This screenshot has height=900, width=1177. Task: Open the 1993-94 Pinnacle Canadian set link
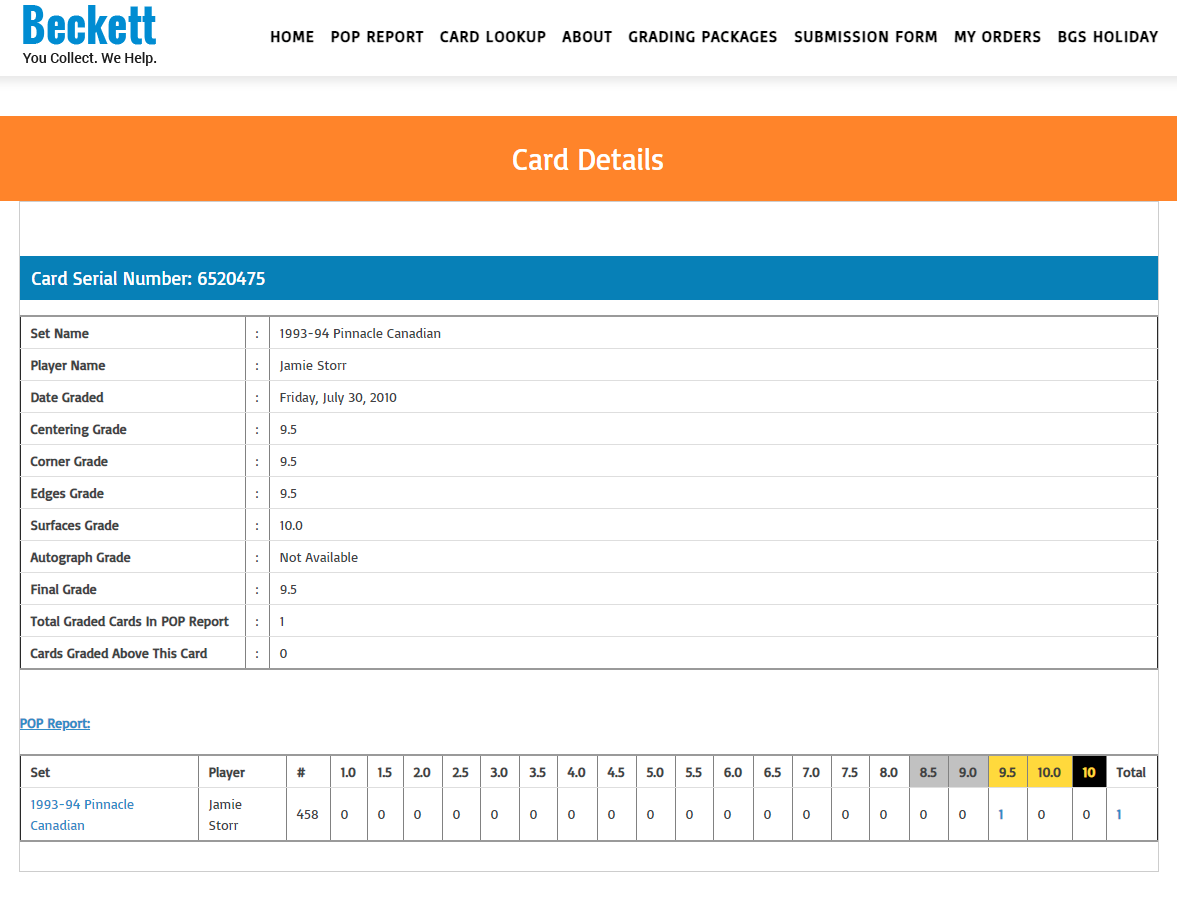tap(82, 814)
